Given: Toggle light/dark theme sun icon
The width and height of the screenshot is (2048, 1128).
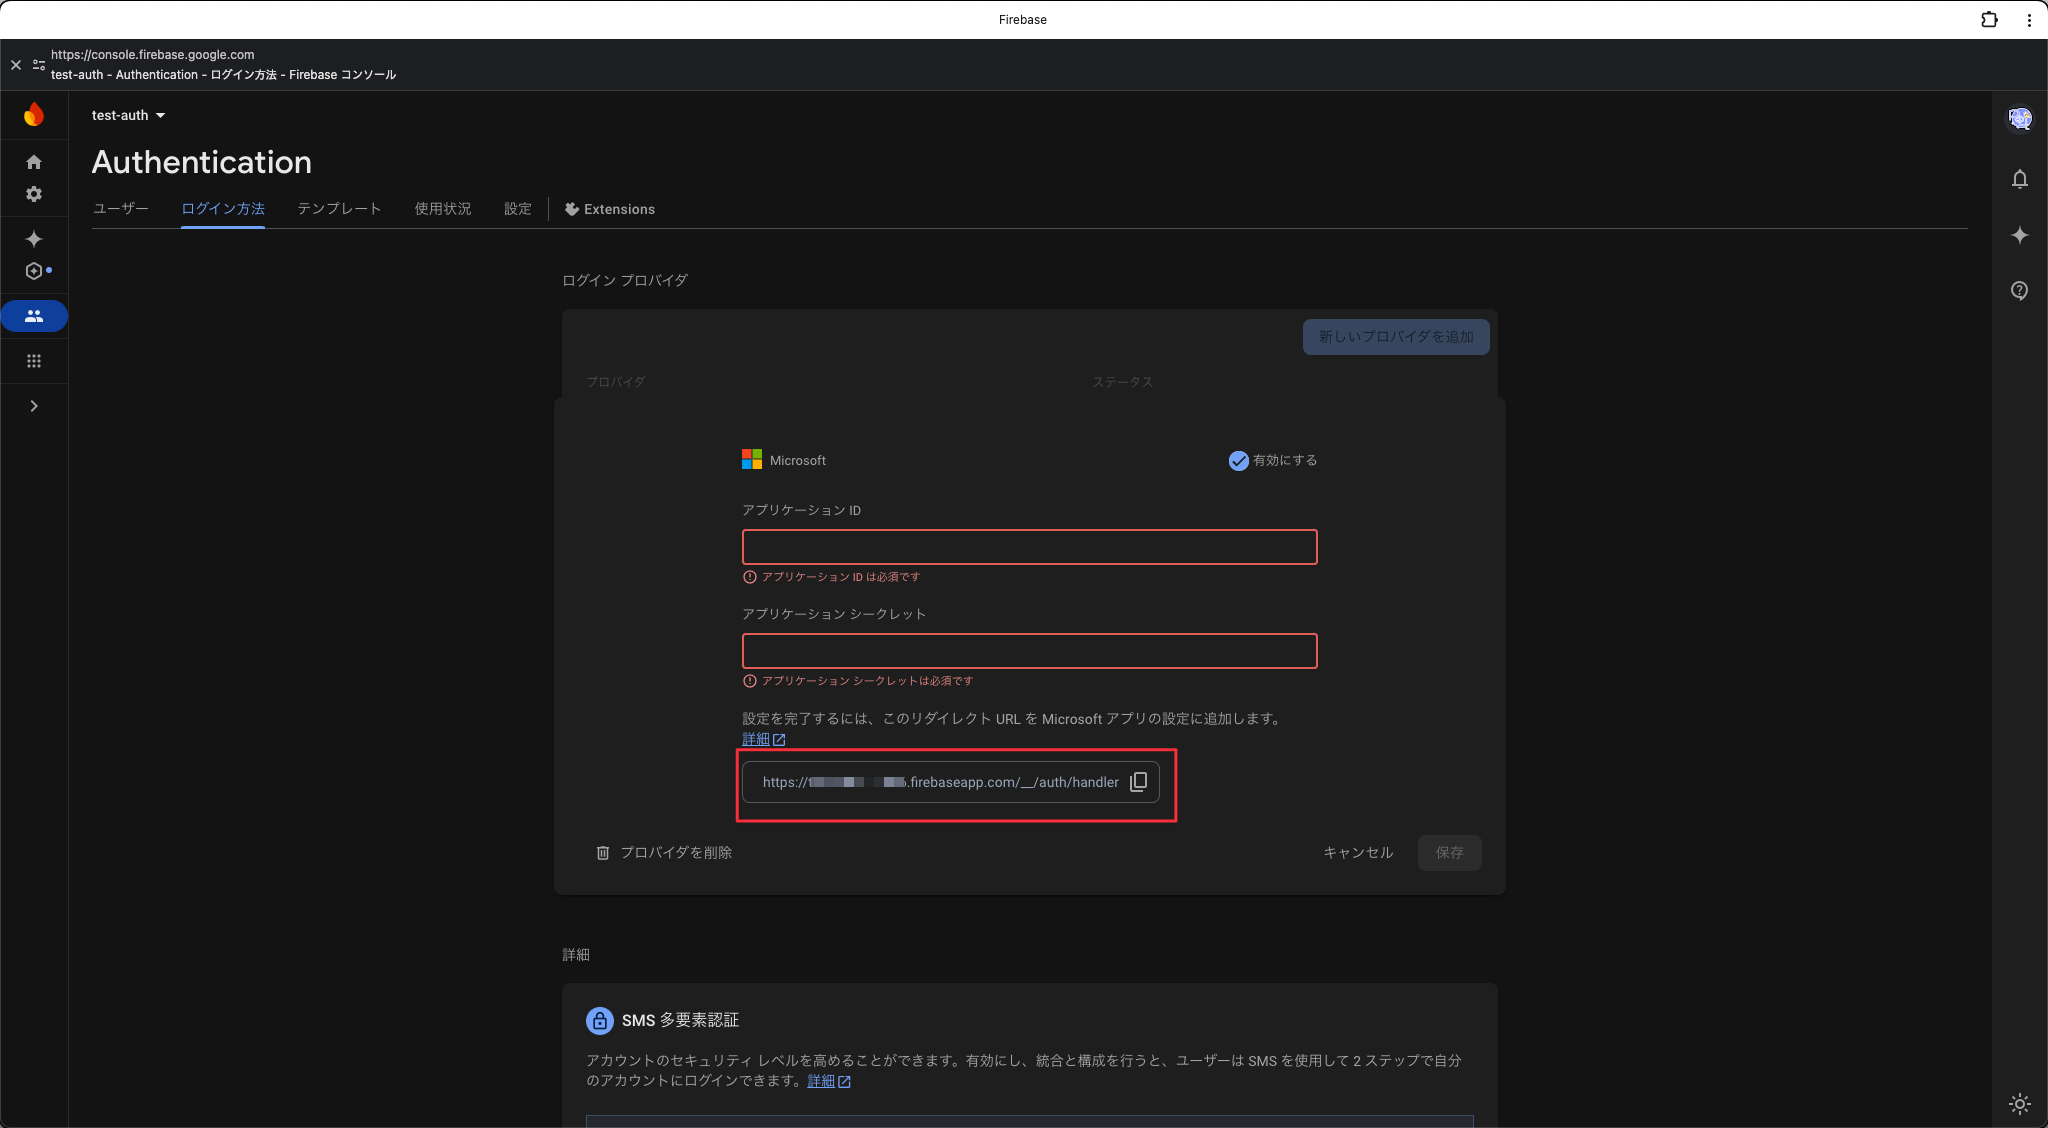Looking at the screenshot, I should click(2019, 1104).
